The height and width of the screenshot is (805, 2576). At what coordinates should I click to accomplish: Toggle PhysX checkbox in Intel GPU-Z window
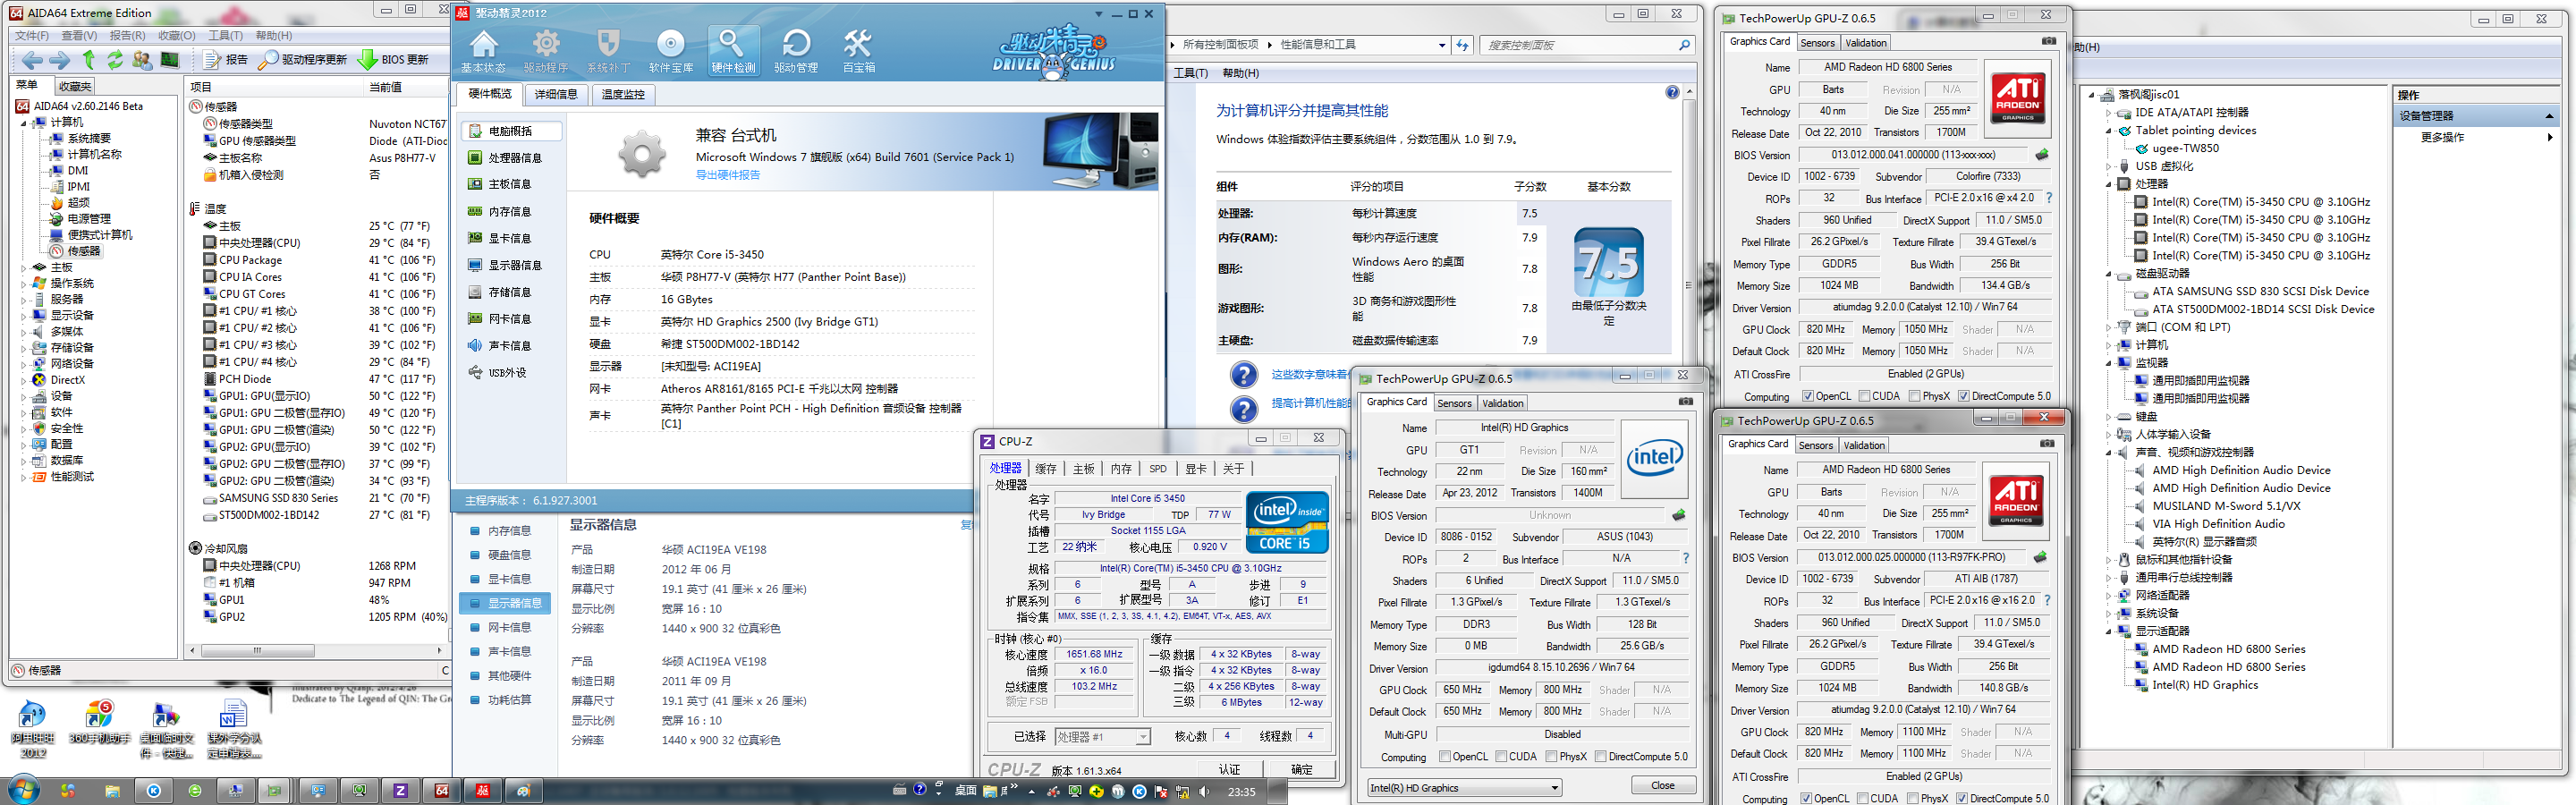(1551, 757)
